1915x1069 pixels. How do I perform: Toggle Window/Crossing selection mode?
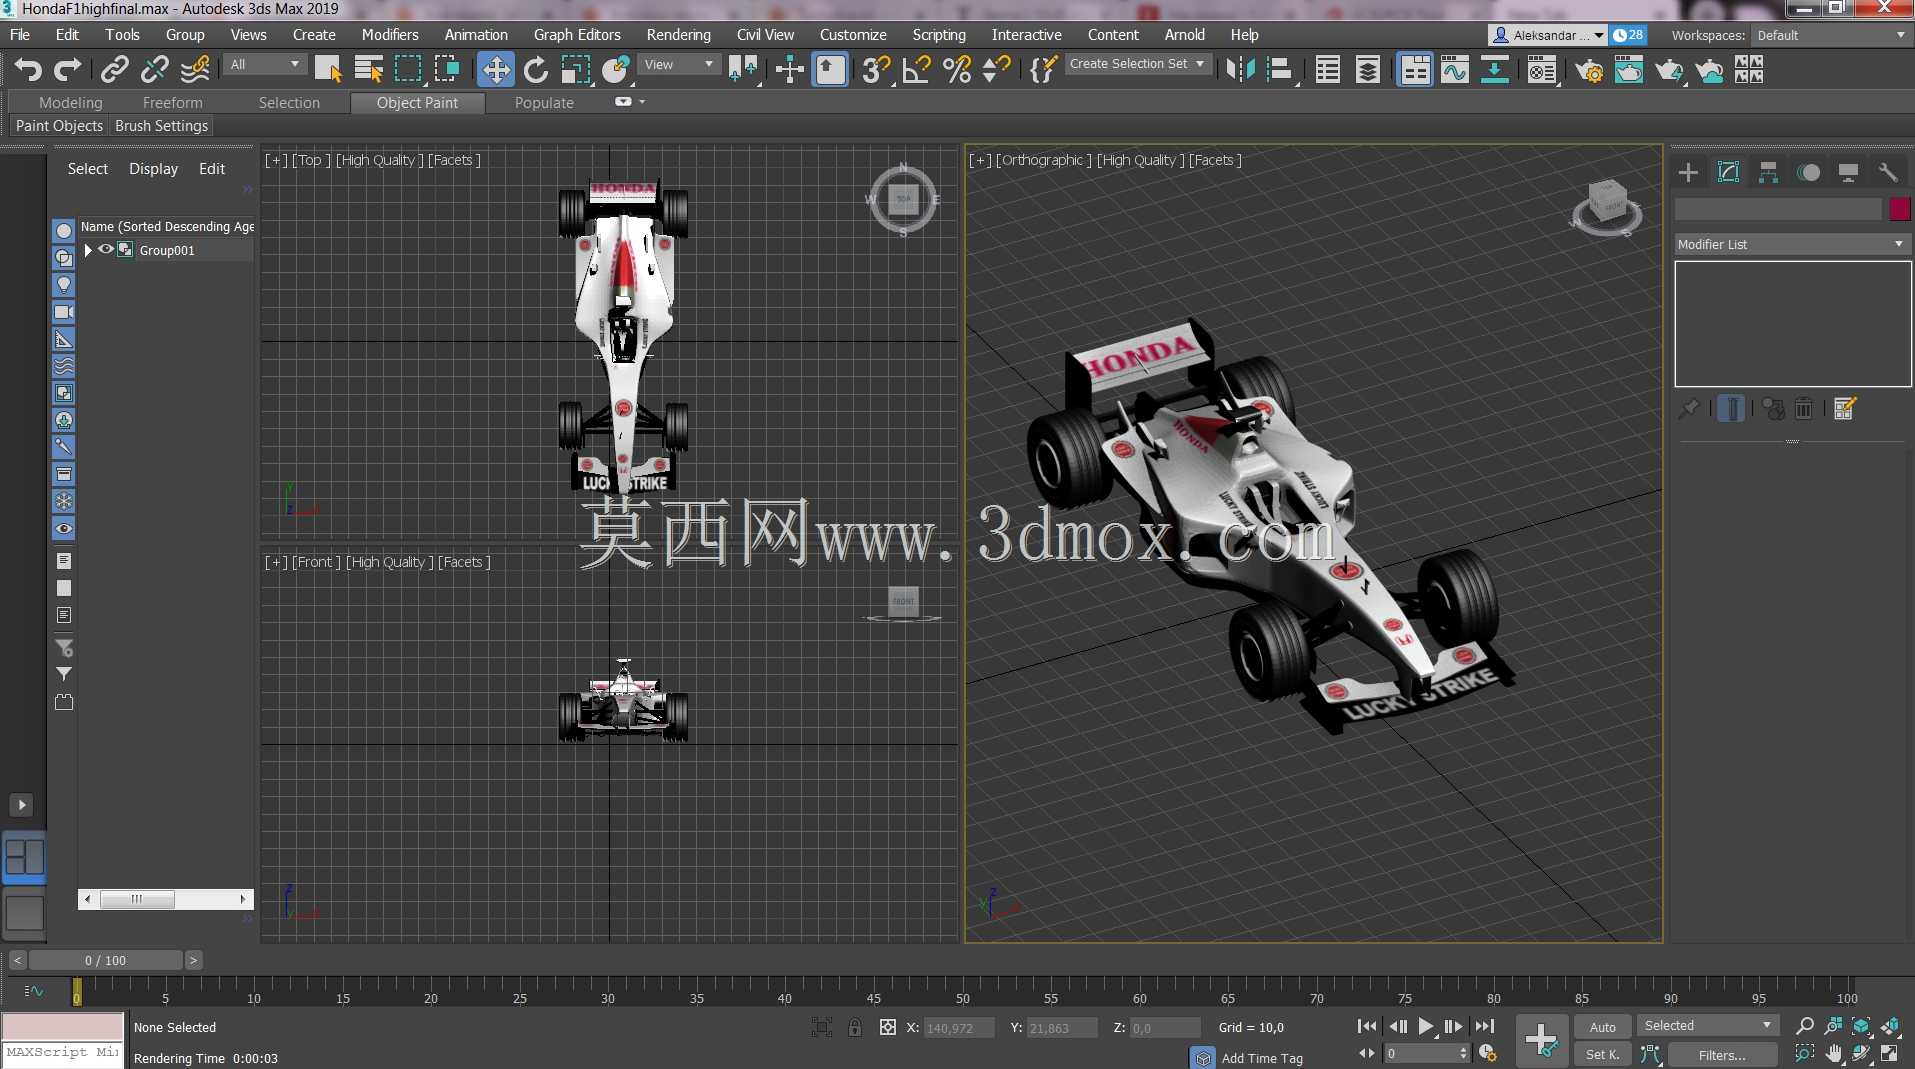click(447, 70)
